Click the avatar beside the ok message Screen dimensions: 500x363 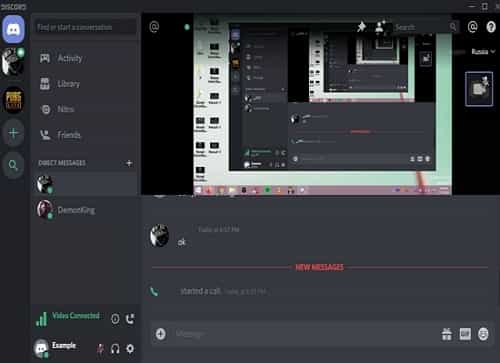[159, 235]
